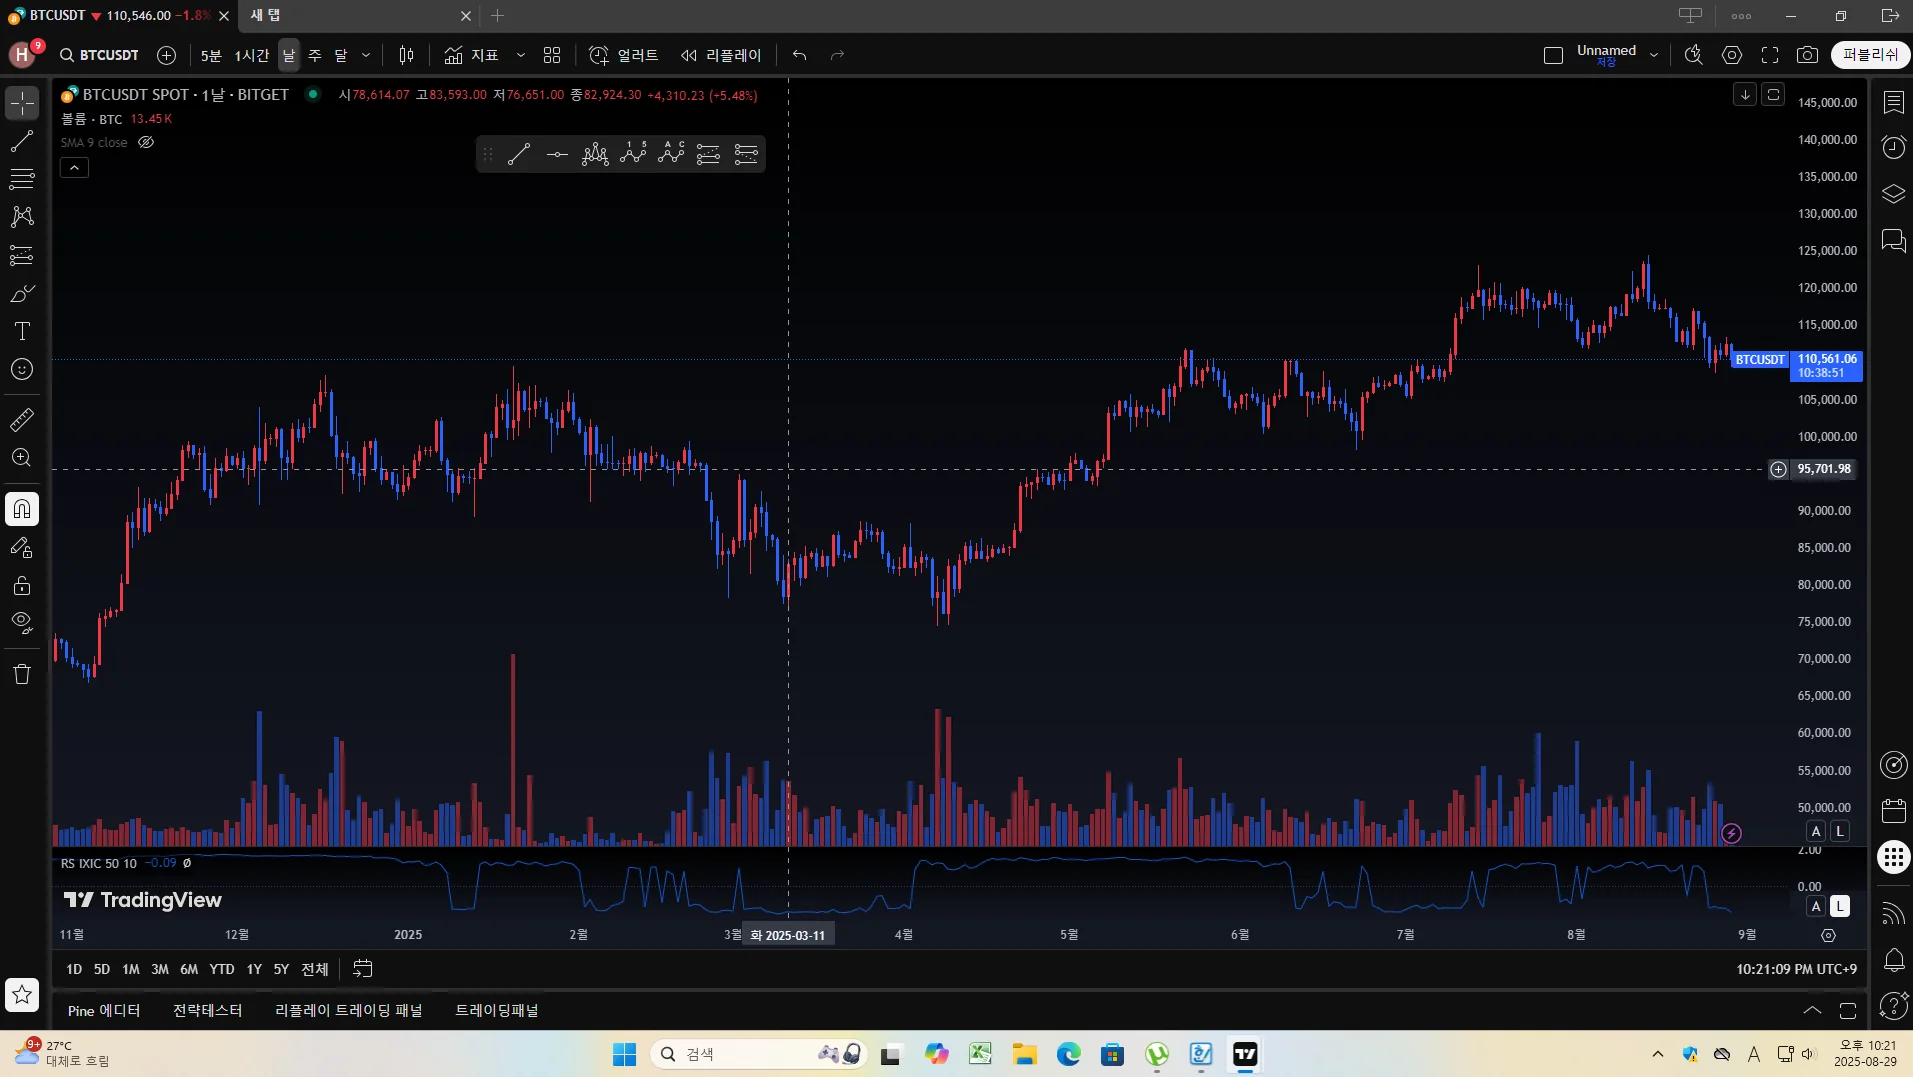Open the calendar panel in right sidebar
Viewport: 1913px width, 1077px height.
pos(1894,810)
